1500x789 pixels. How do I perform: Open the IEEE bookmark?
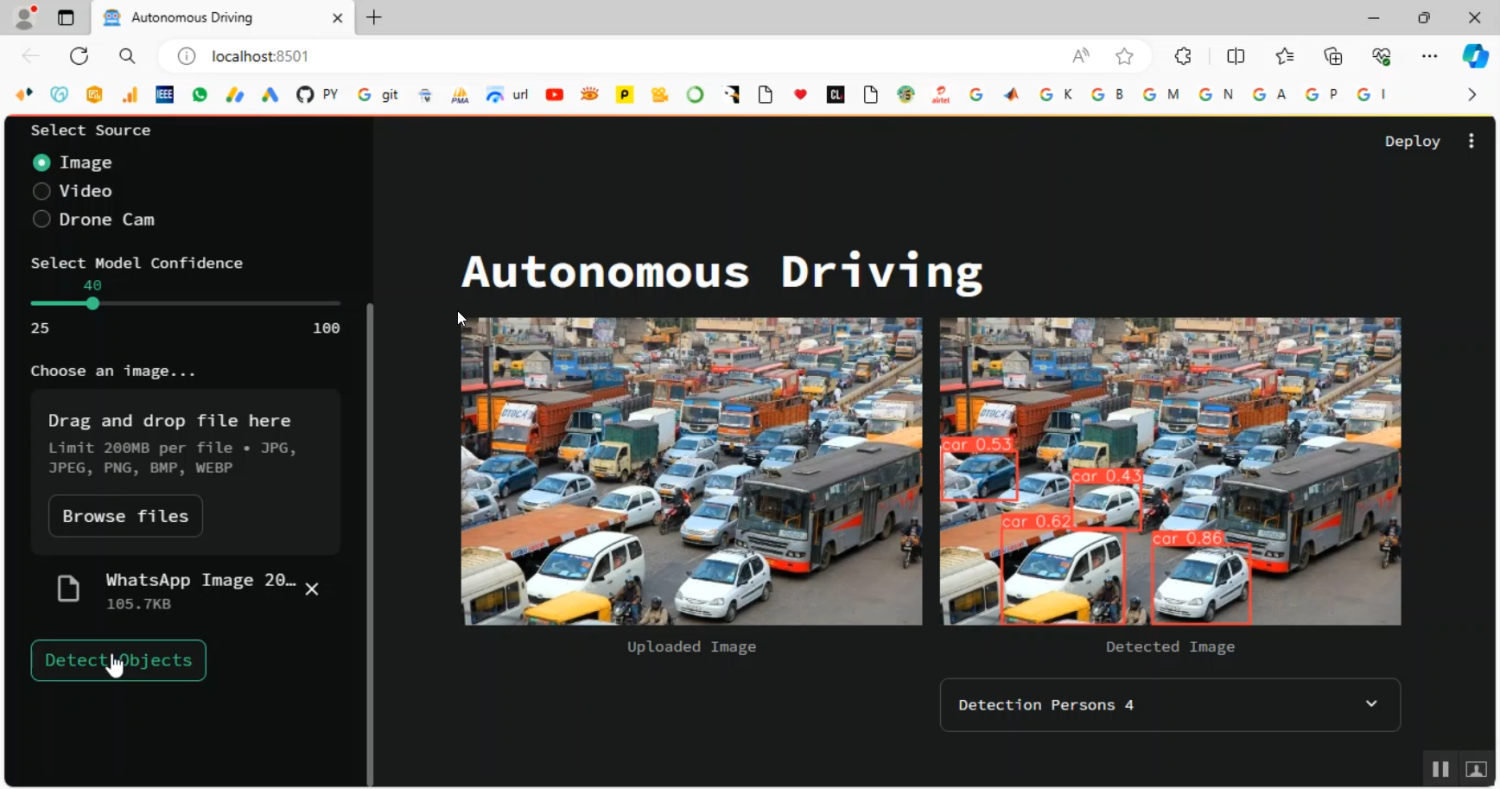coord(165,95)
